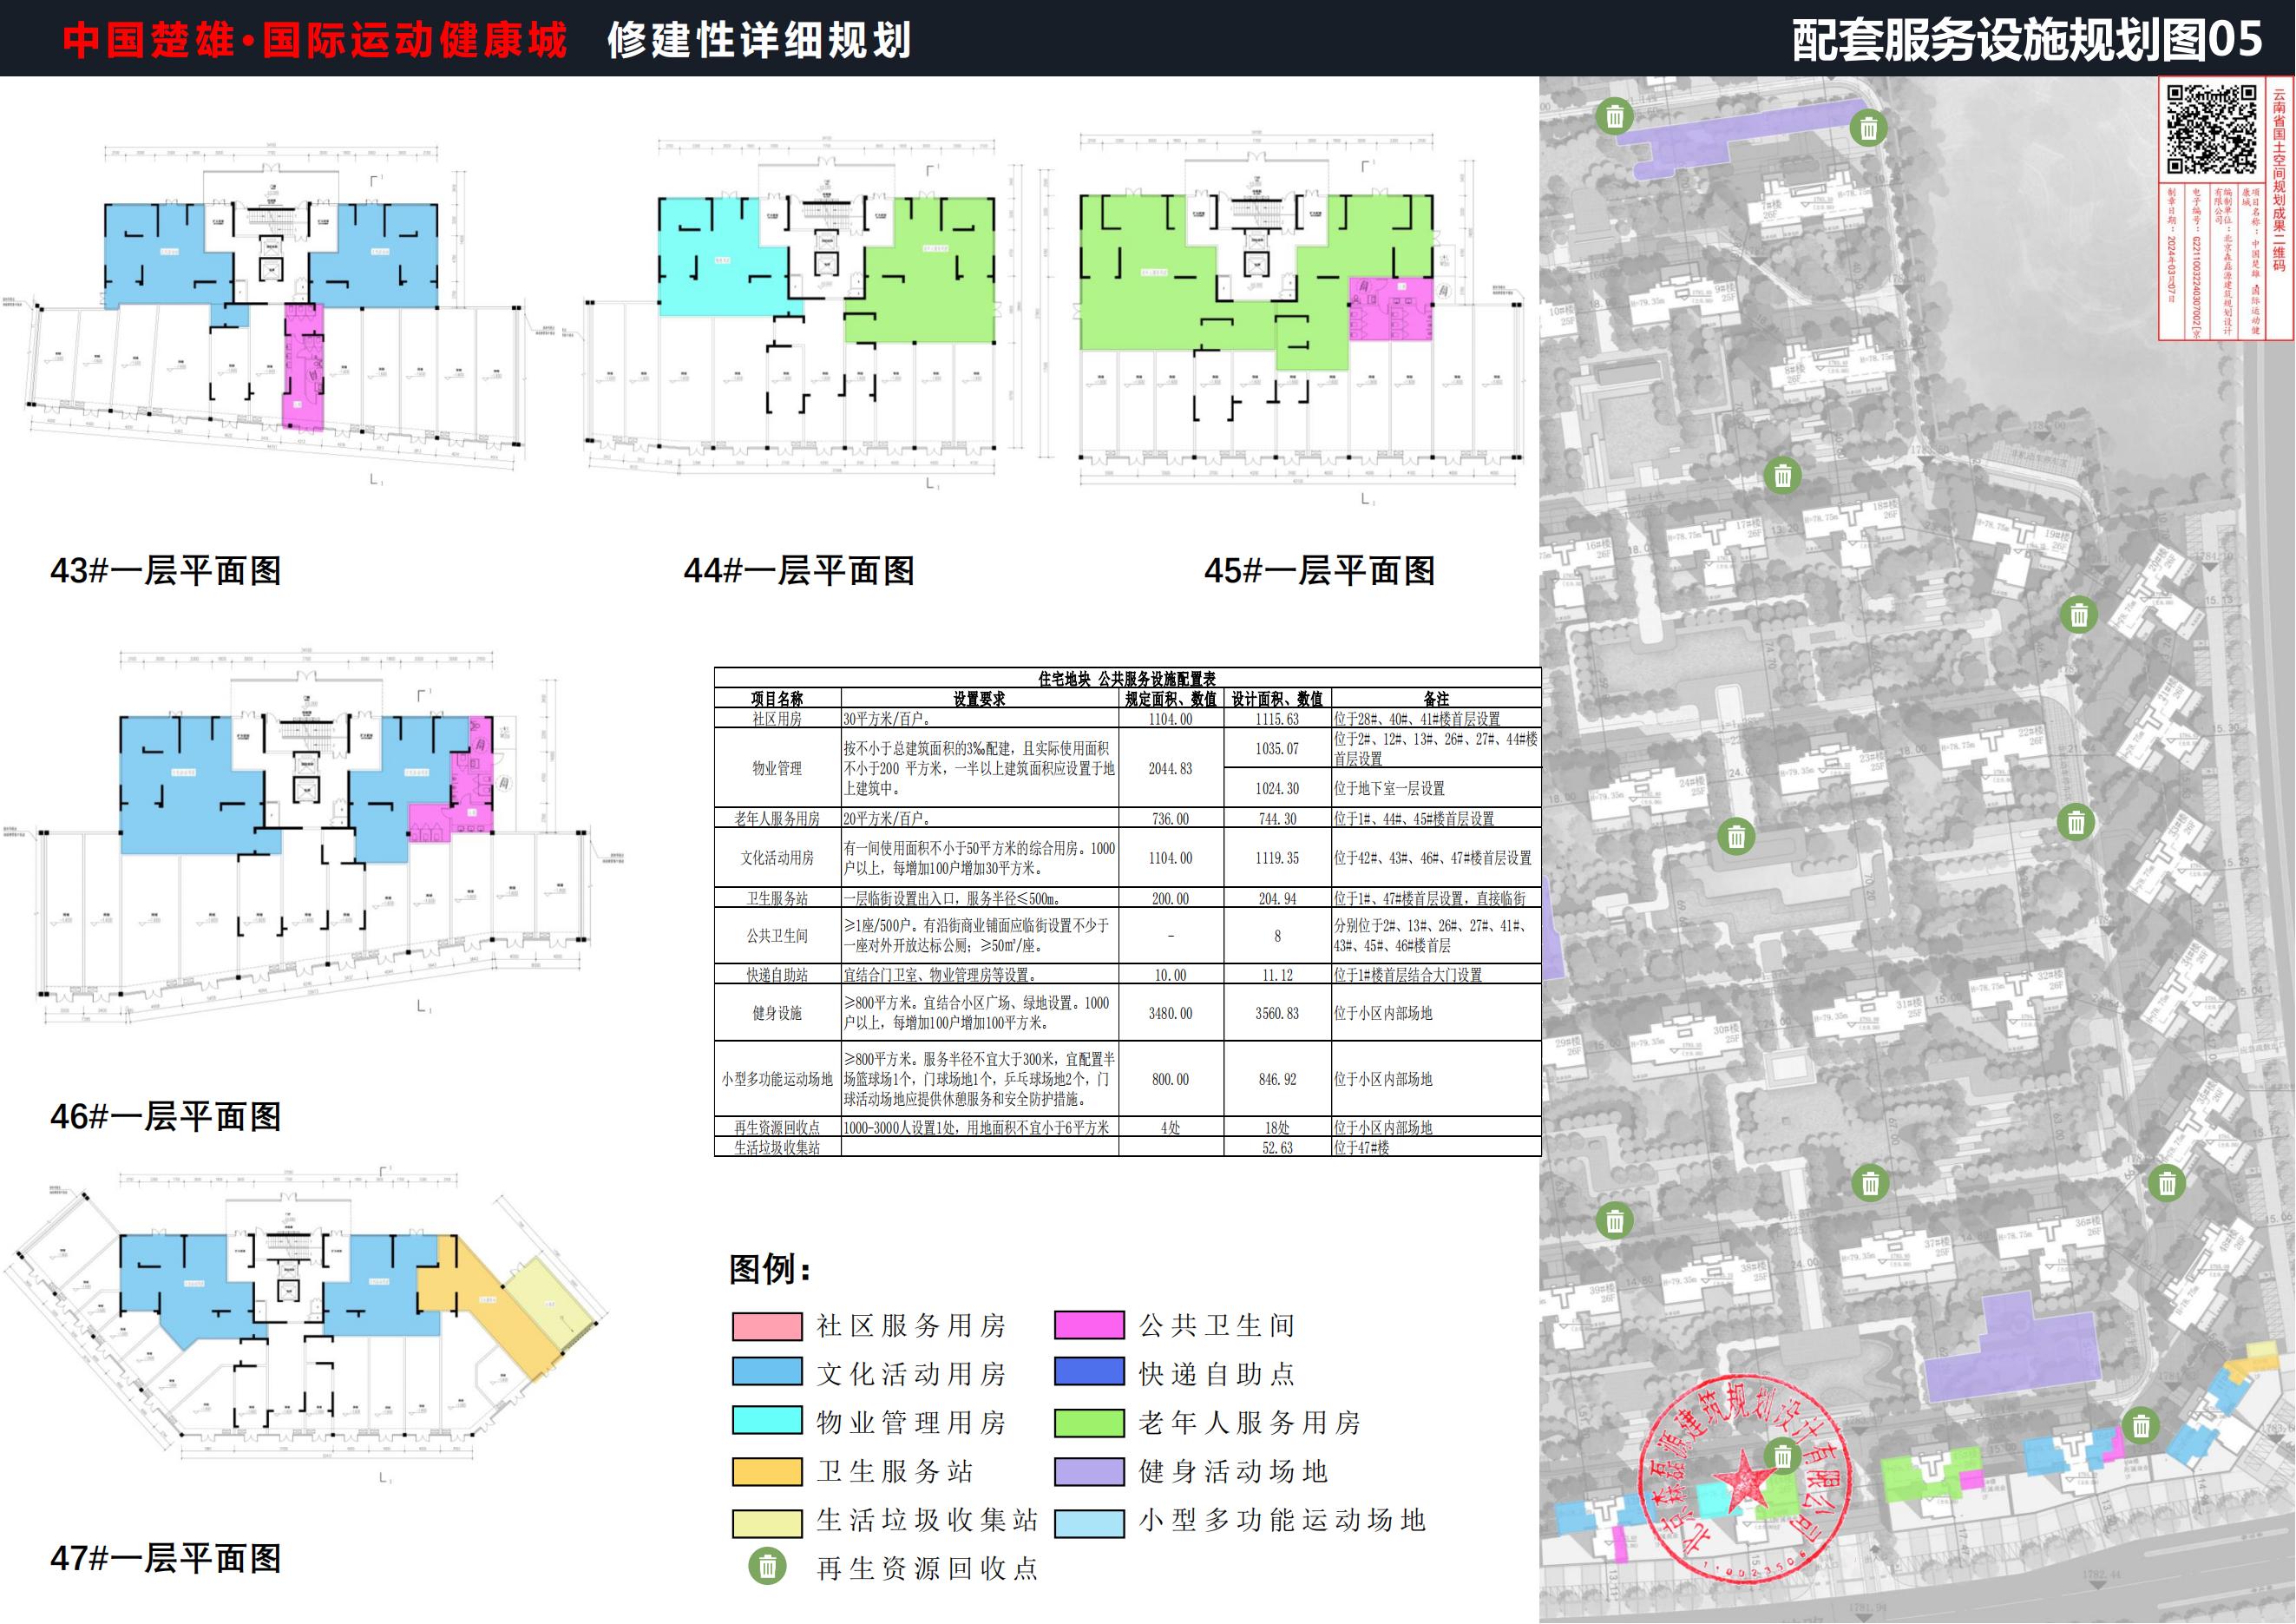
Task: Select the 快递自助点 dark blue legend swatch
Action: point(1089,1371)
